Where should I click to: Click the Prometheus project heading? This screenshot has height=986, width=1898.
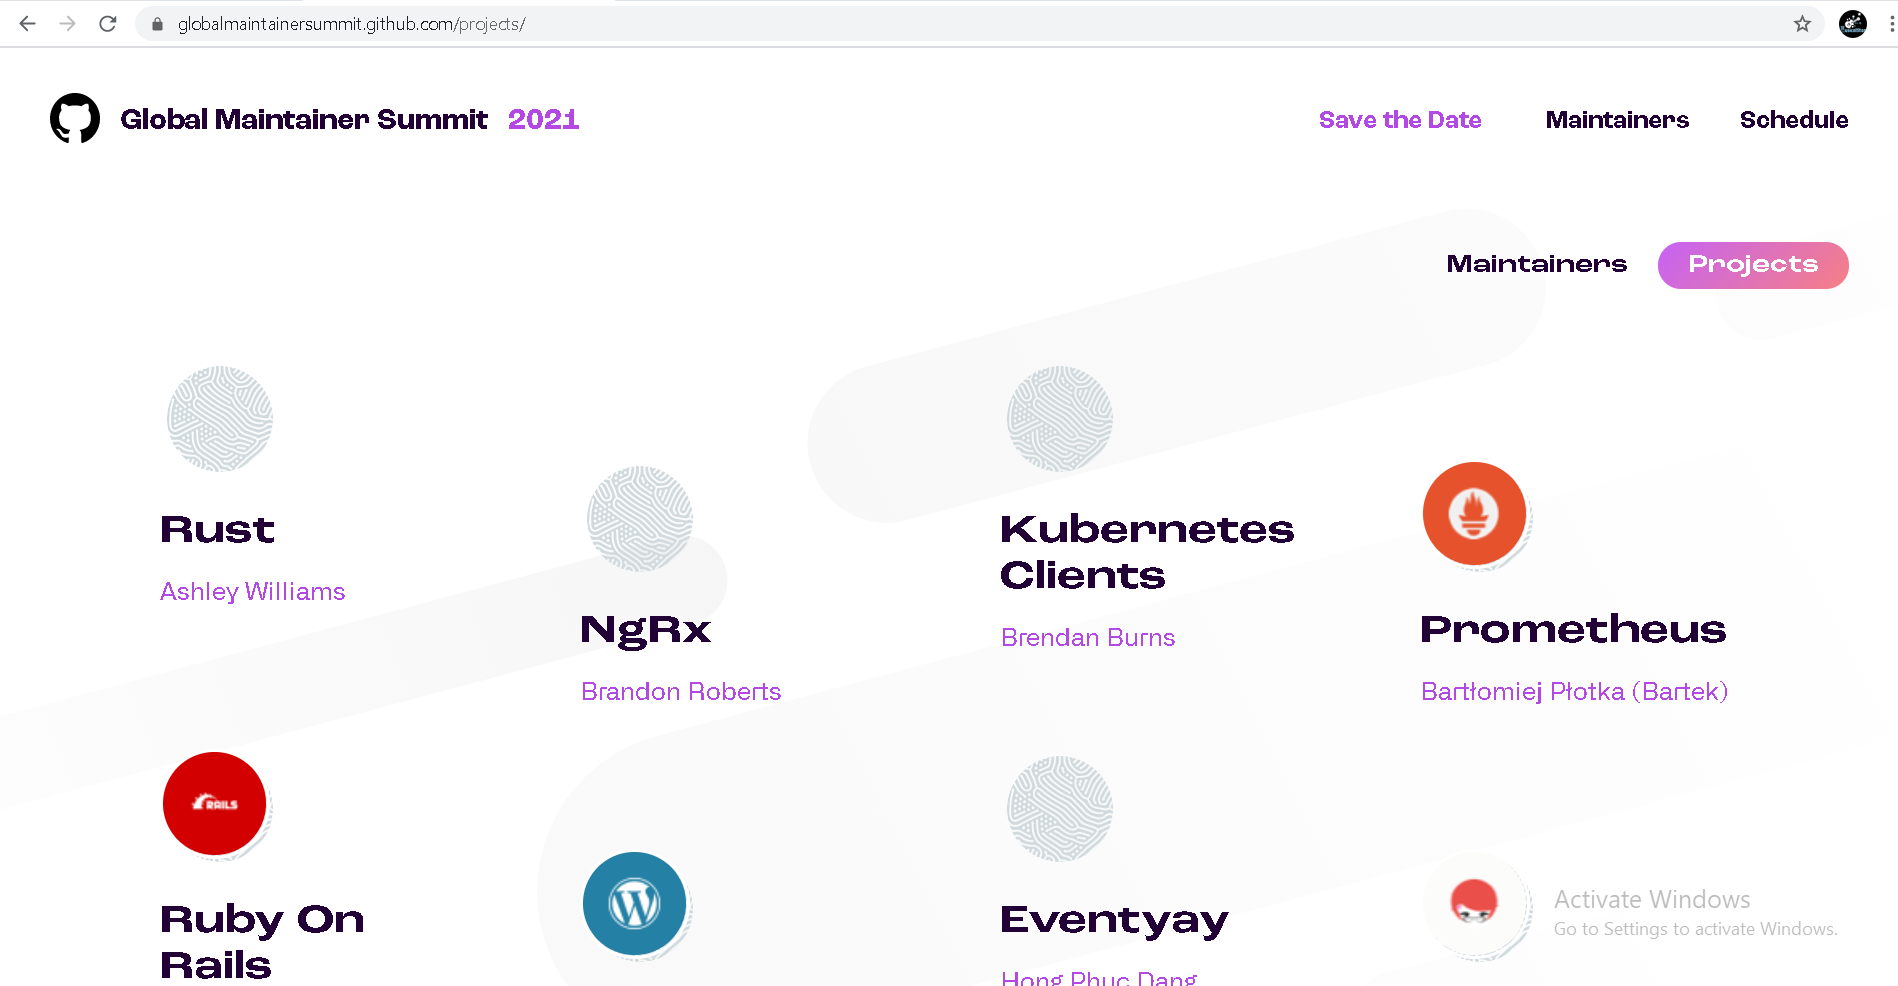click(x=1573, y=629)
